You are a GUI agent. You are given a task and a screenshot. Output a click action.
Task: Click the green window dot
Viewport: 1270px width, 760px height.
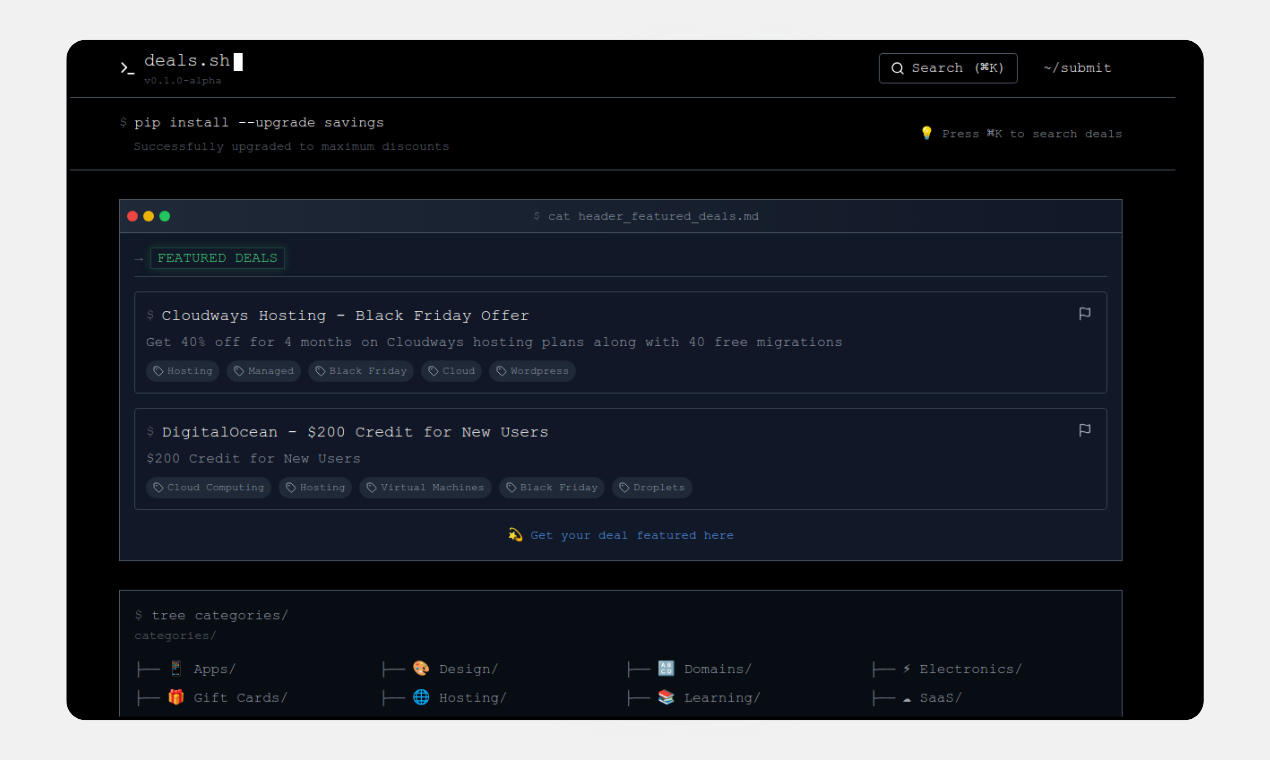click(x=164, y=216)
